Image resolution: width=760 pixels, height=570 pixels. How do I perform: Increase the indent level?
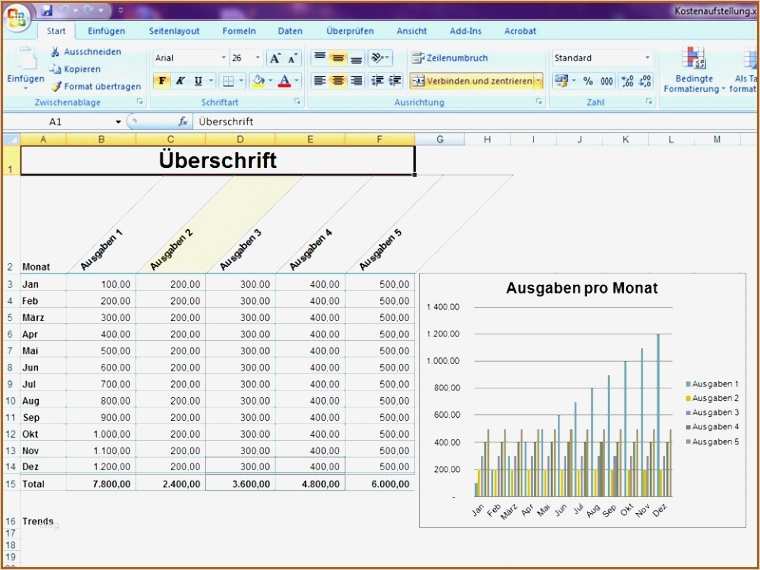[x=395, y=80]
